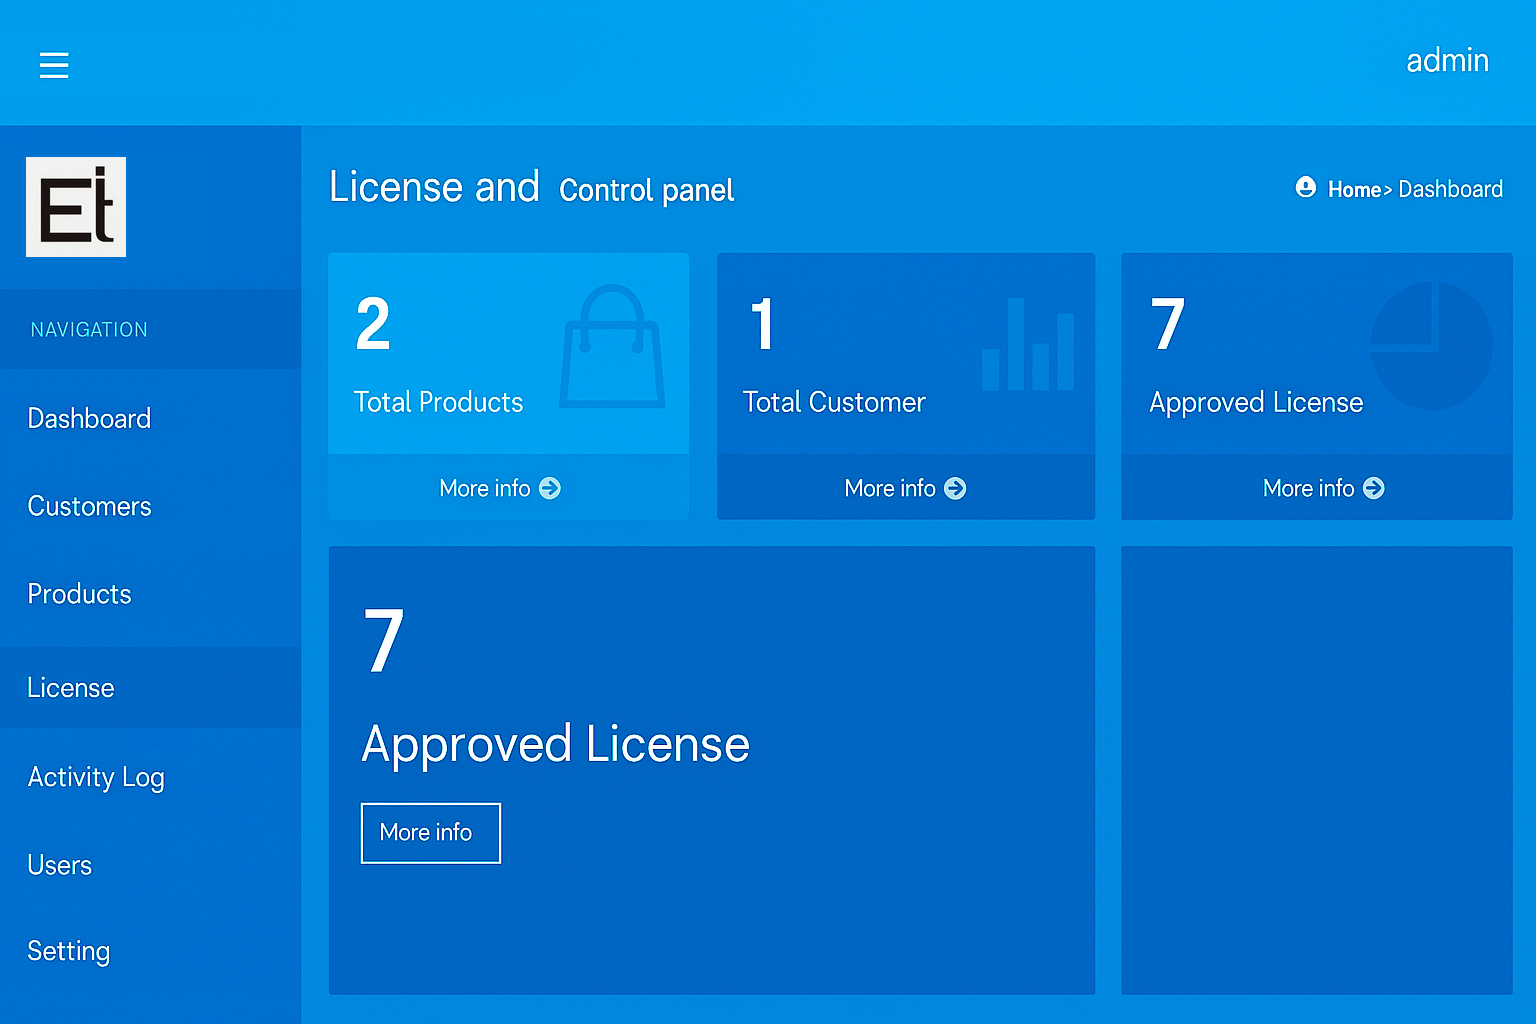Click the arrow icon under Total Products
The width and height of the screenshot is (1536, 1024).
coord(550,488)
